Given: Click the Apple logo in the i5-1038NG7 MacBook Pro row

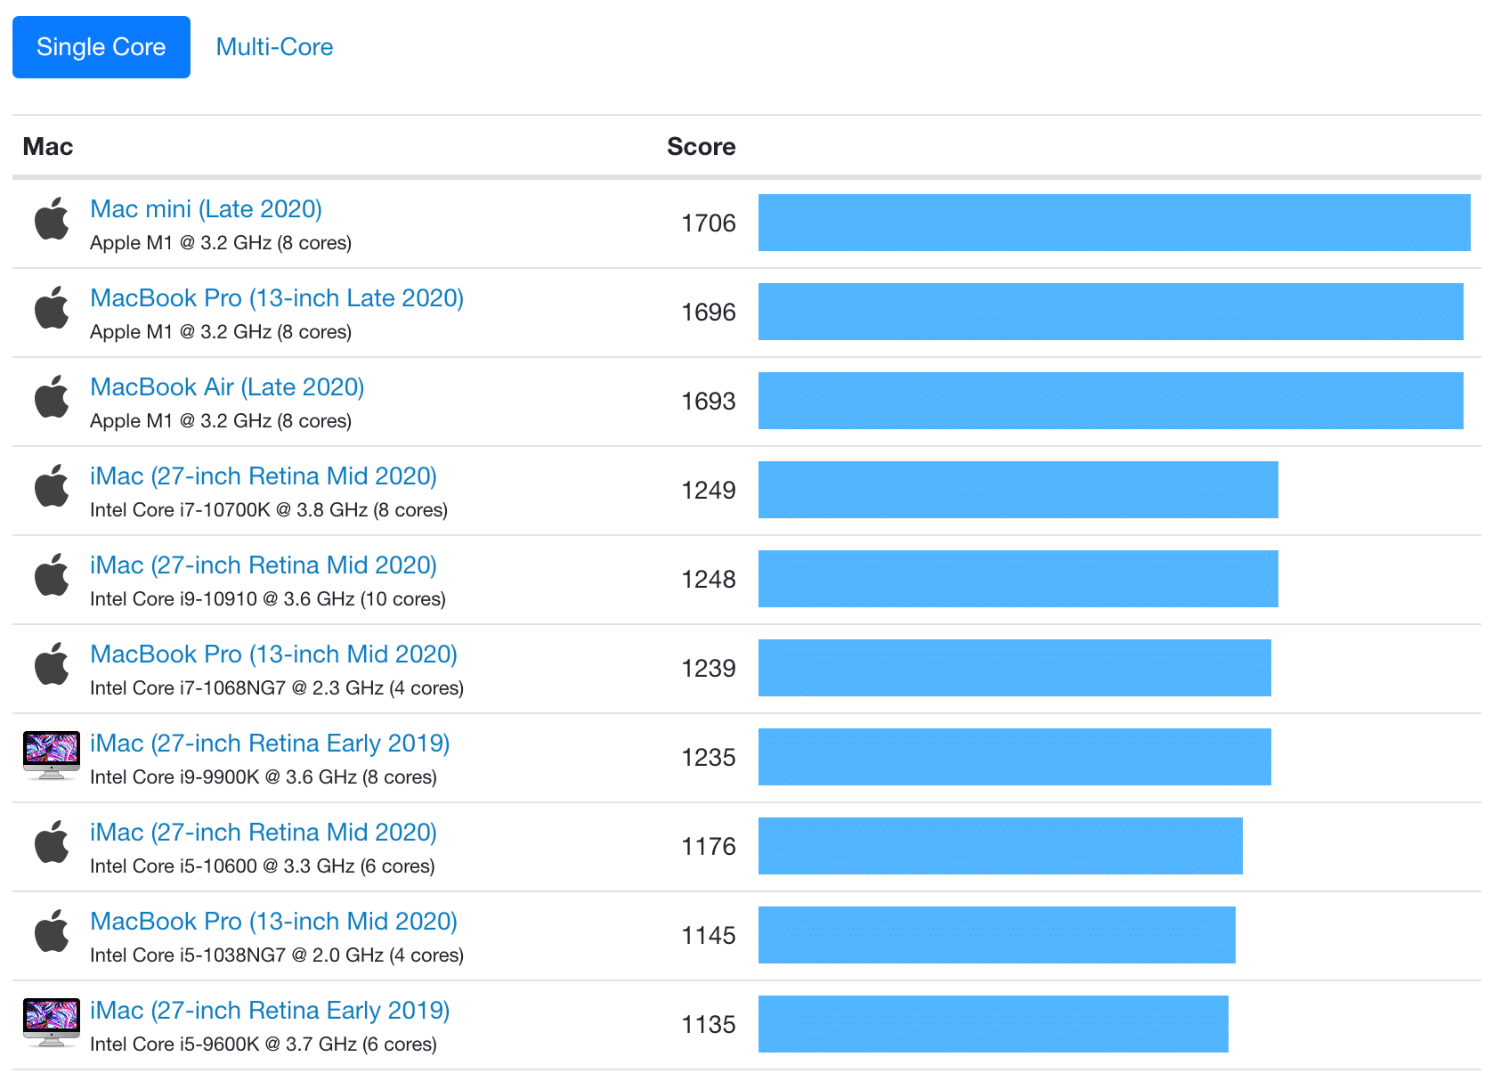Looking at the screenshot, I should coord(52,931).
